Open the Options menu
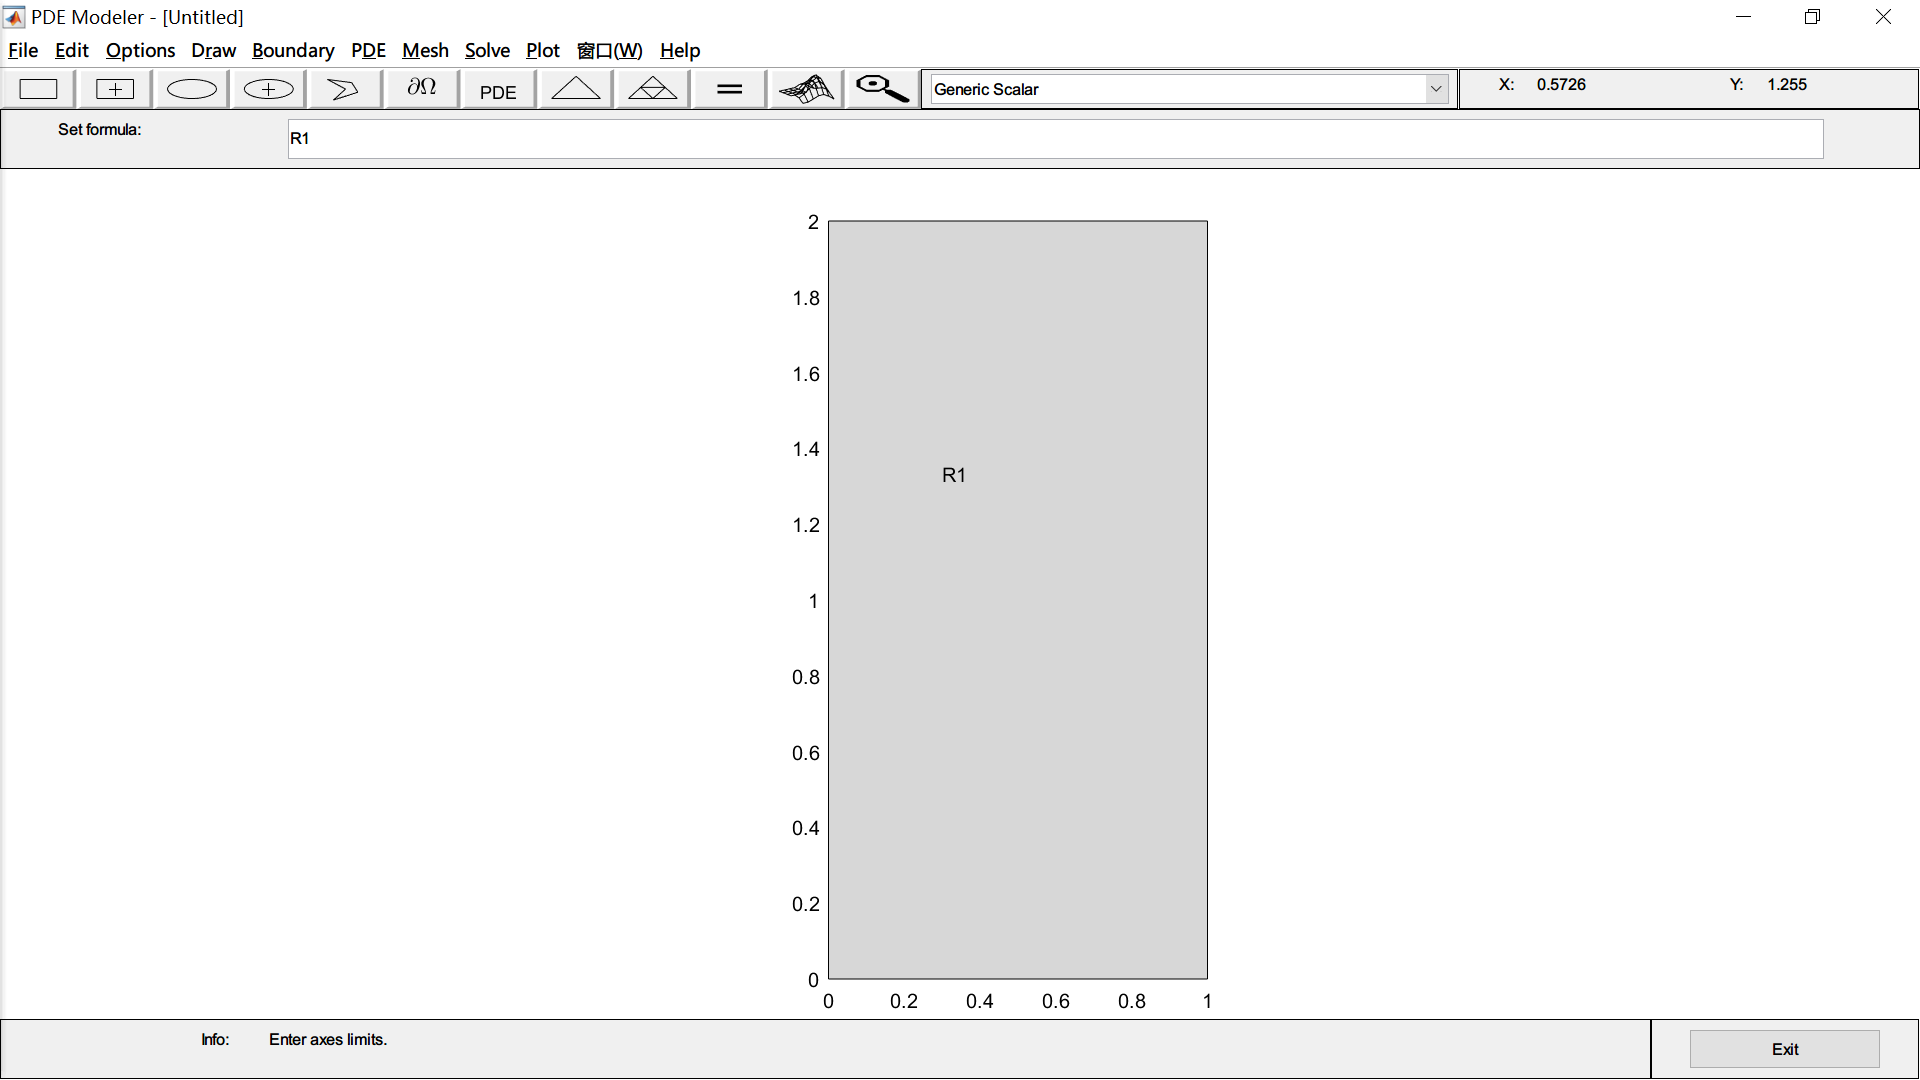Image resolution: width=1920 pixels, height=1080 pixels. tap(139, 50)
